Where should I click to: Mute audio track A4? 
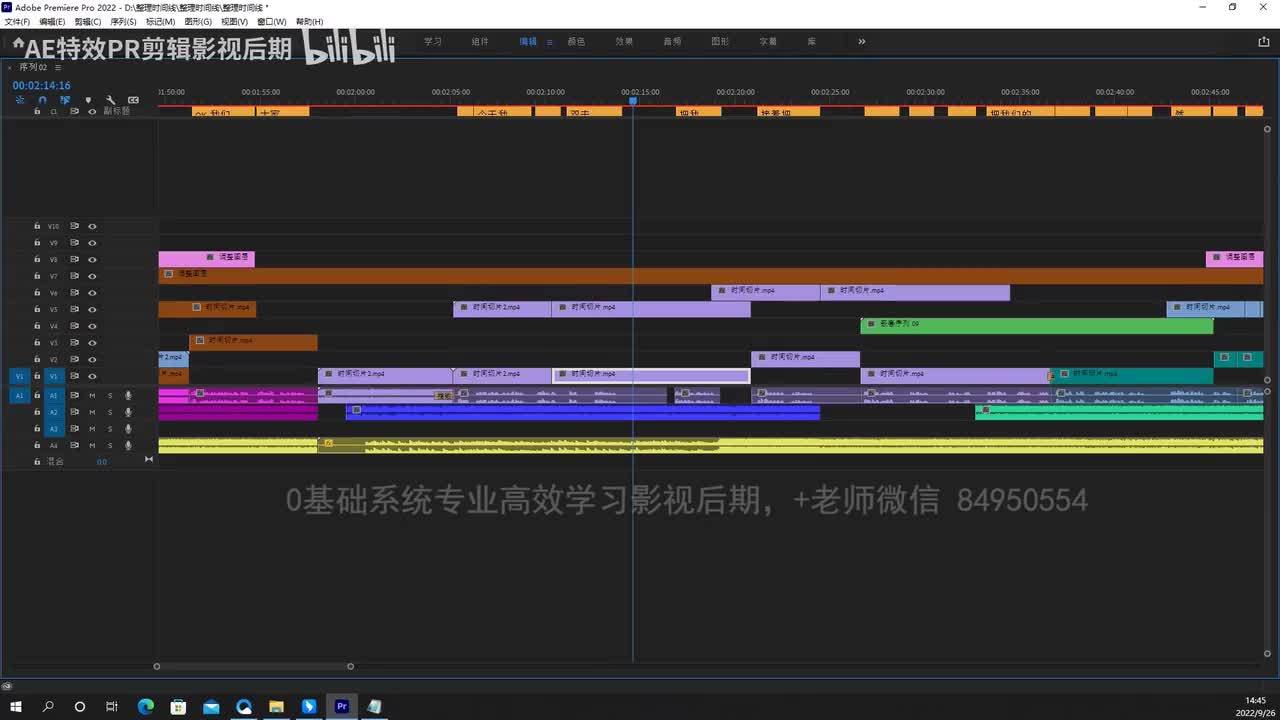point(92,445)
